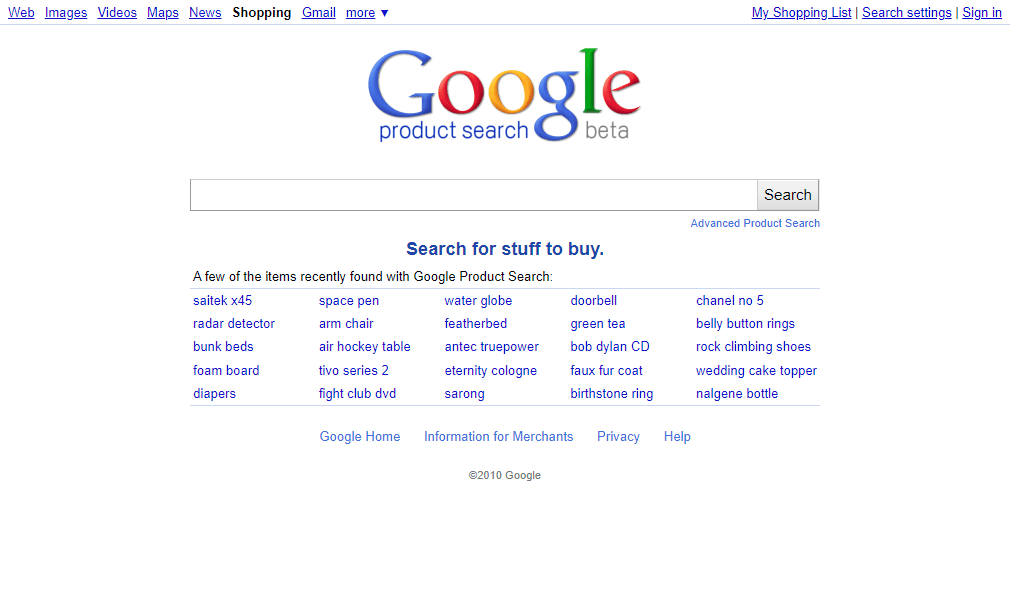Image resolution: width=1010 pixels, height=600 pixels.
Task: Open the Images tab link
Action: pos(66,13)
